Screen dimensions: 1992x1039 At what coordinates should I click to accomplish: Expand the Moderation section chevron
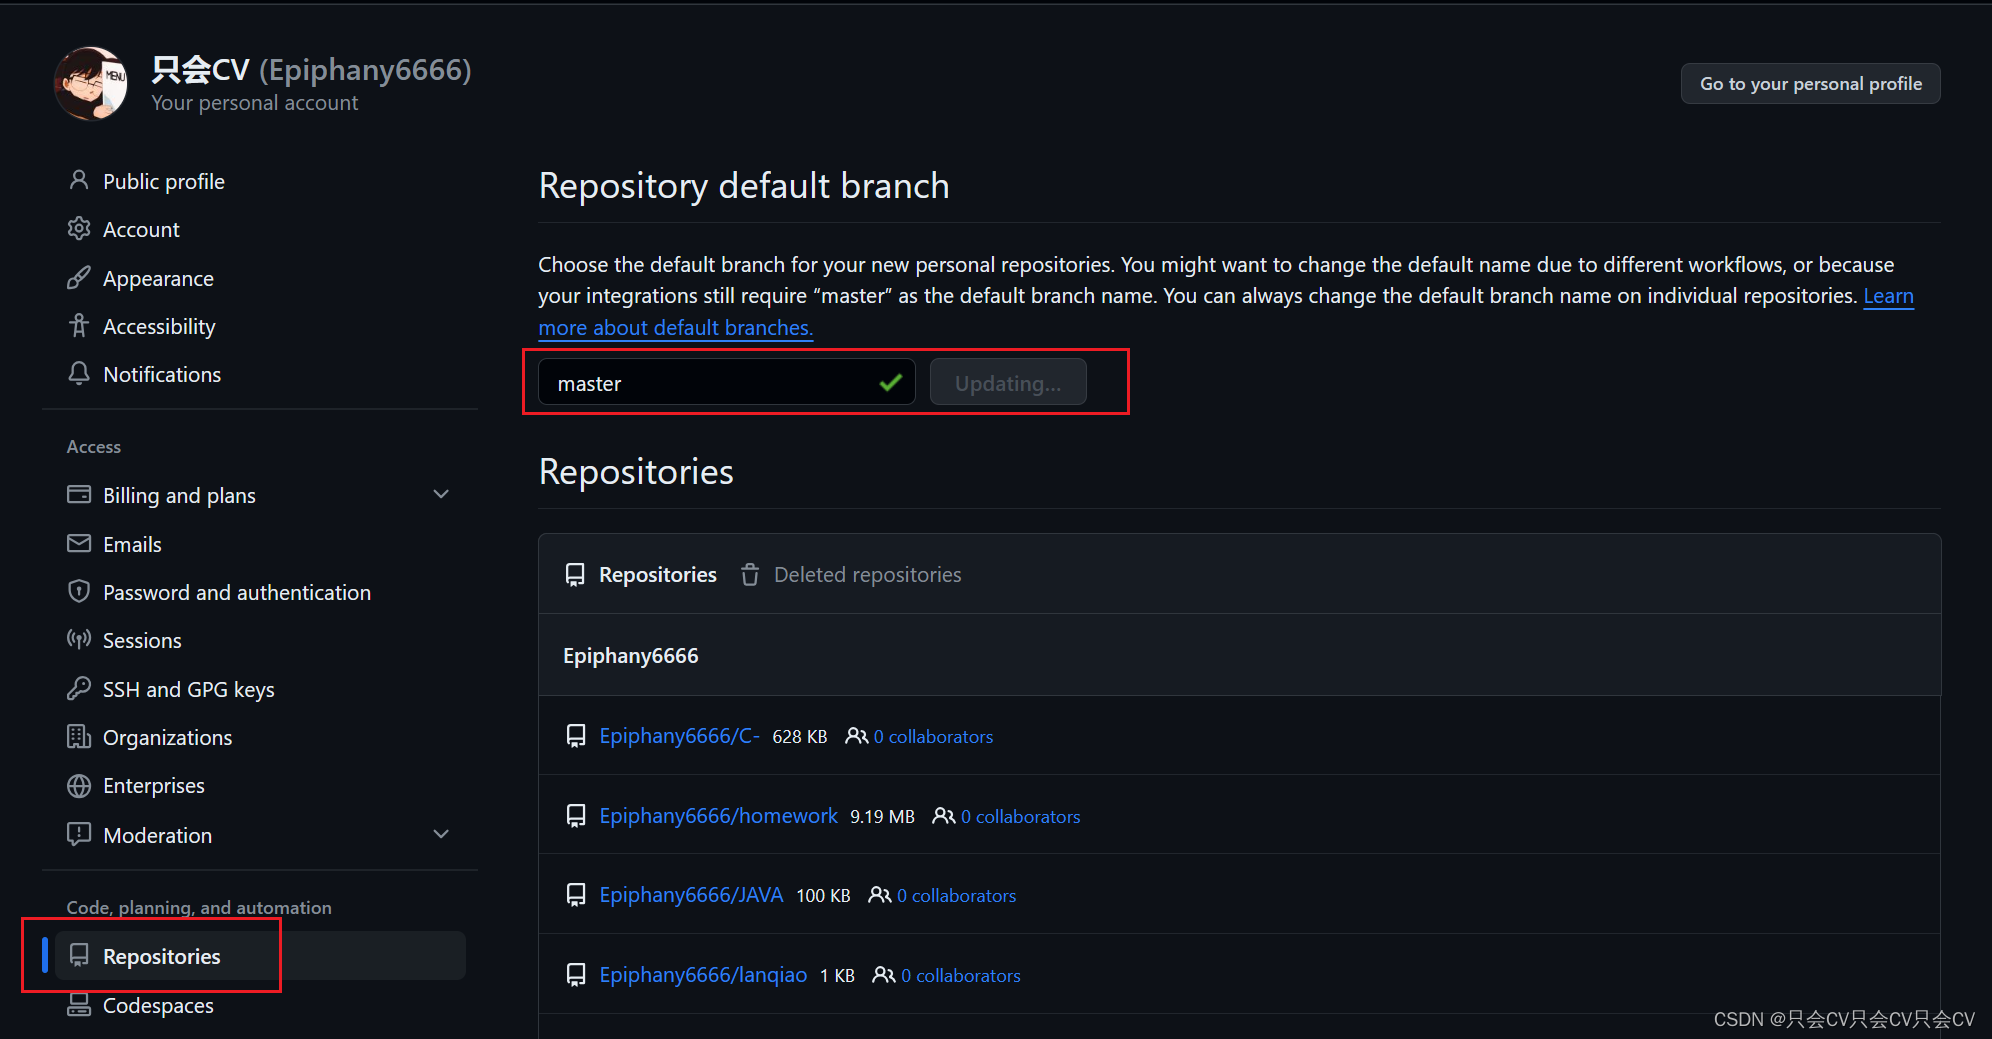[x=441, y=835]
